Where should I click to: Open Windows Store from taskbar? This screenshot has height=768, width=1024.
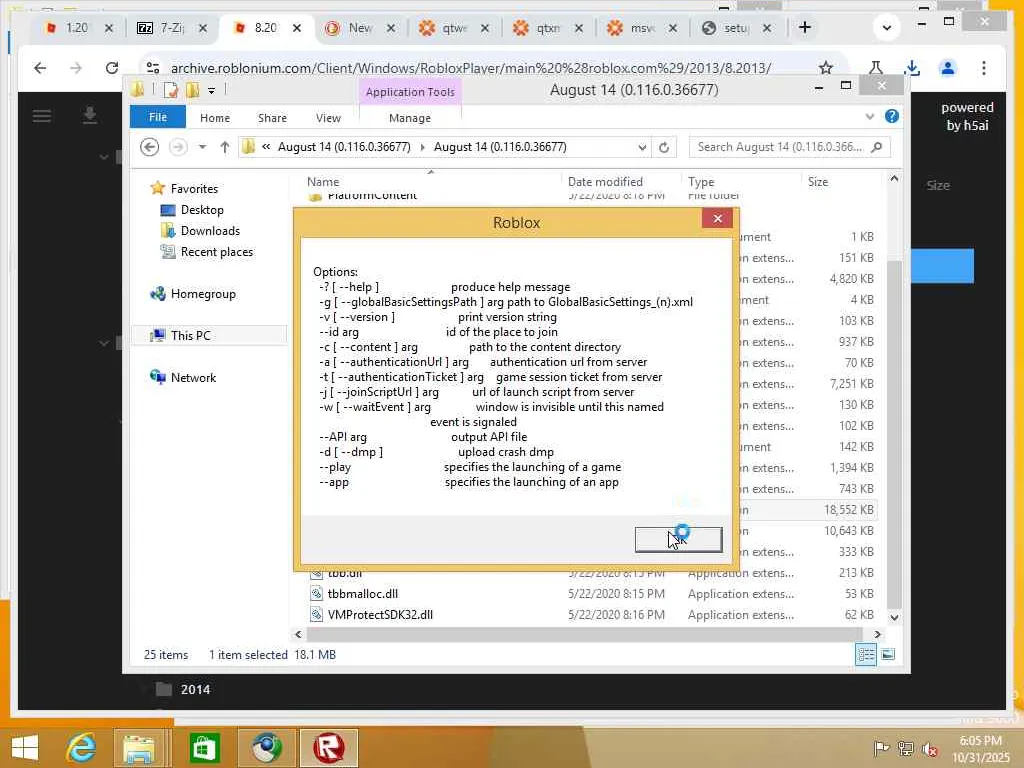pyautogui.click(x=204, y=748)
